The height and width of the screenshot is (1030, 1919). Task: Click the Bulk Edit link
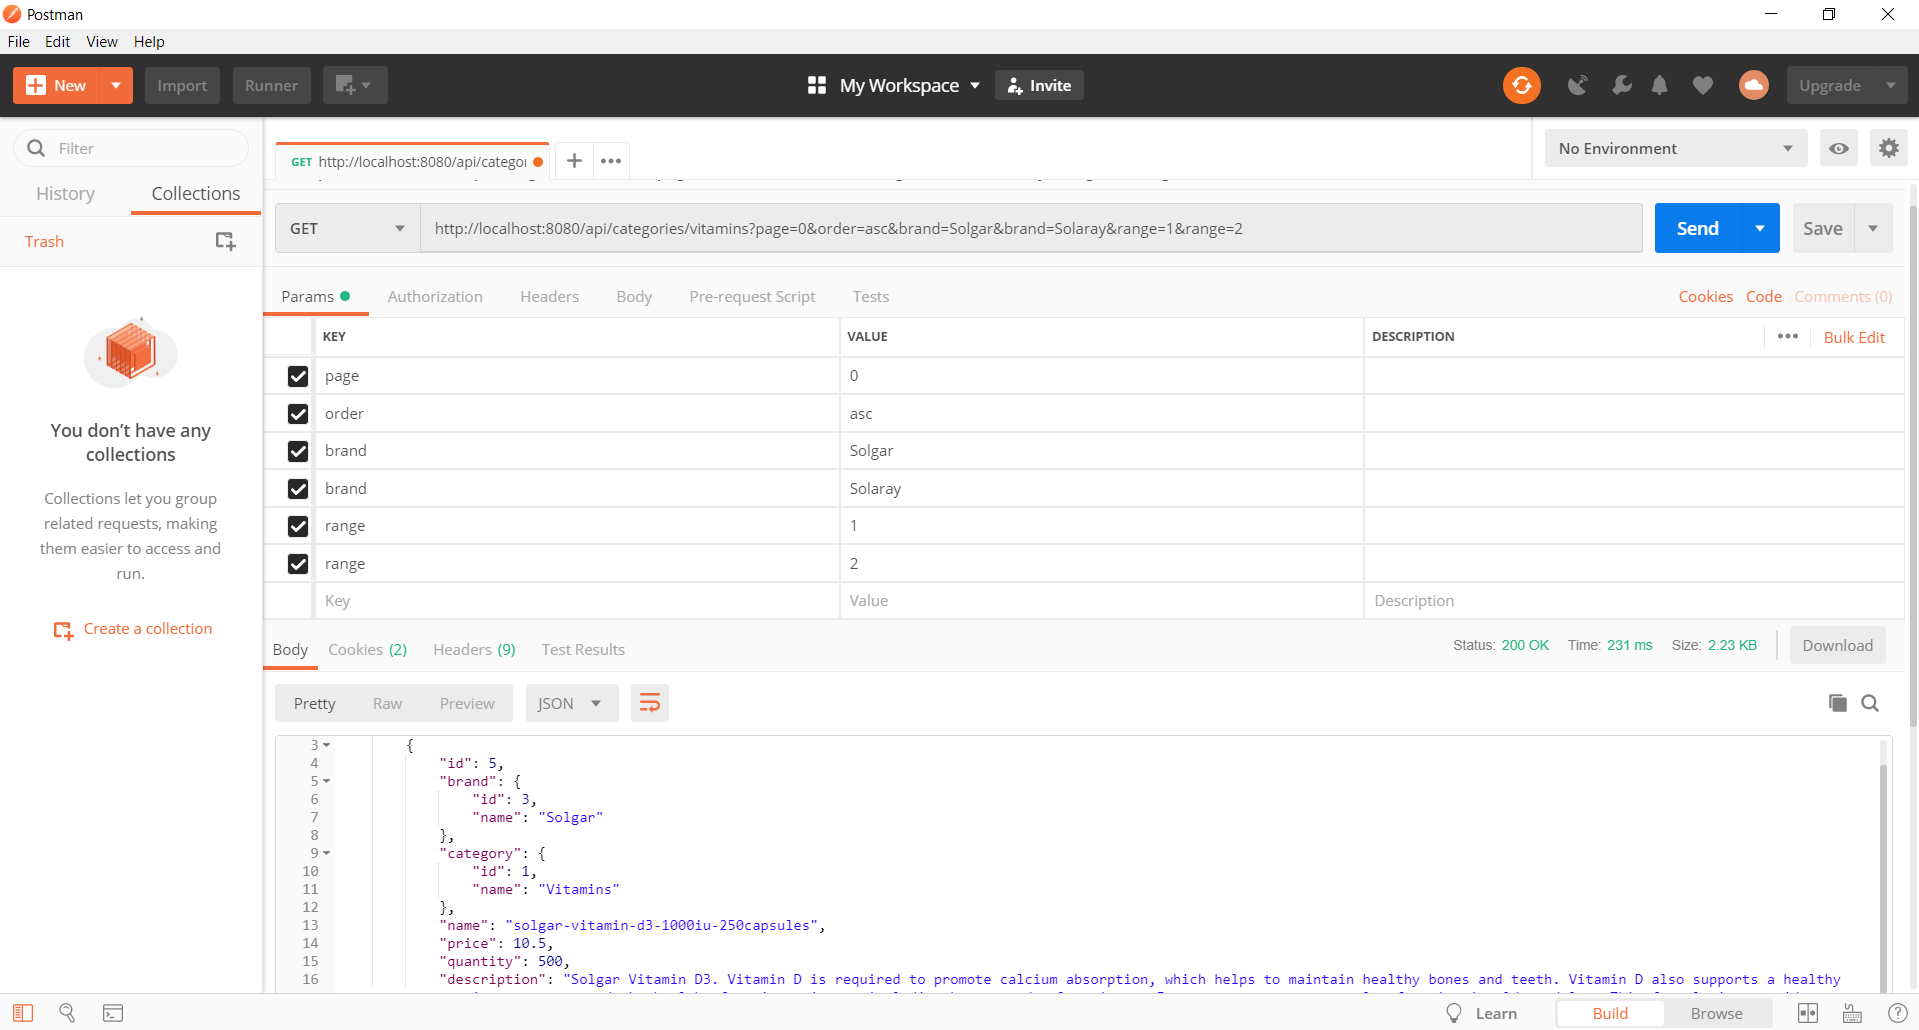point(1853,337)
